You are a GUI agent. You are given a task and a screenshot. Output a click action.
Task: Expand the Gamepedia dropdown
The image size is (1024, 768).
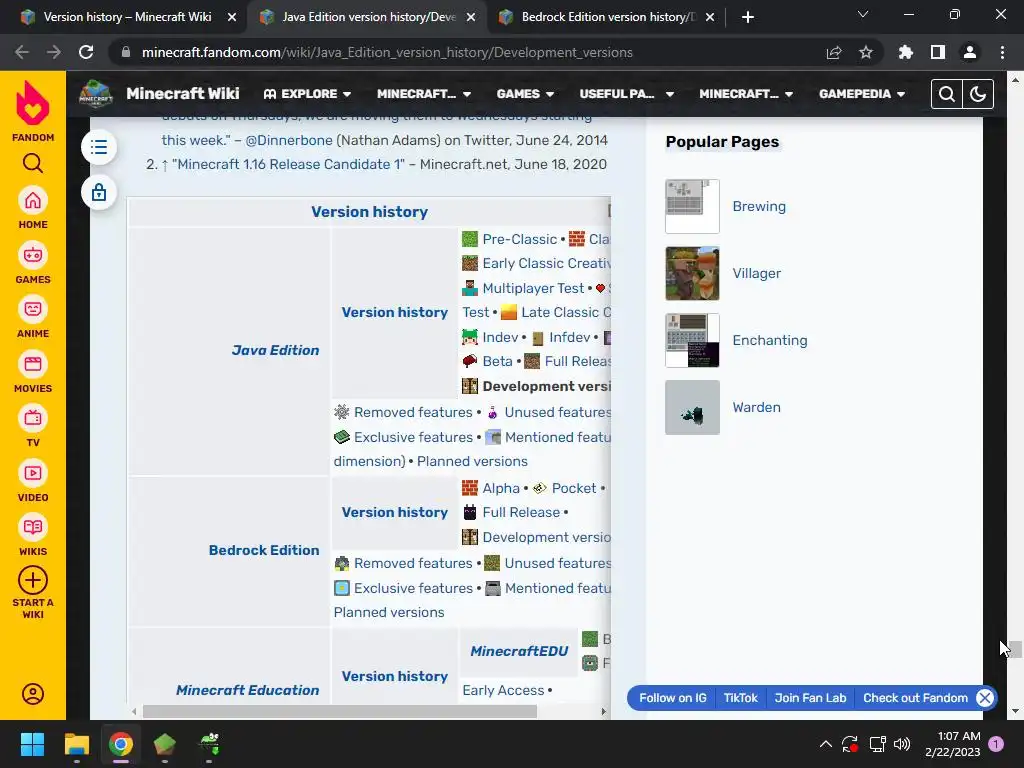(862, 94)
